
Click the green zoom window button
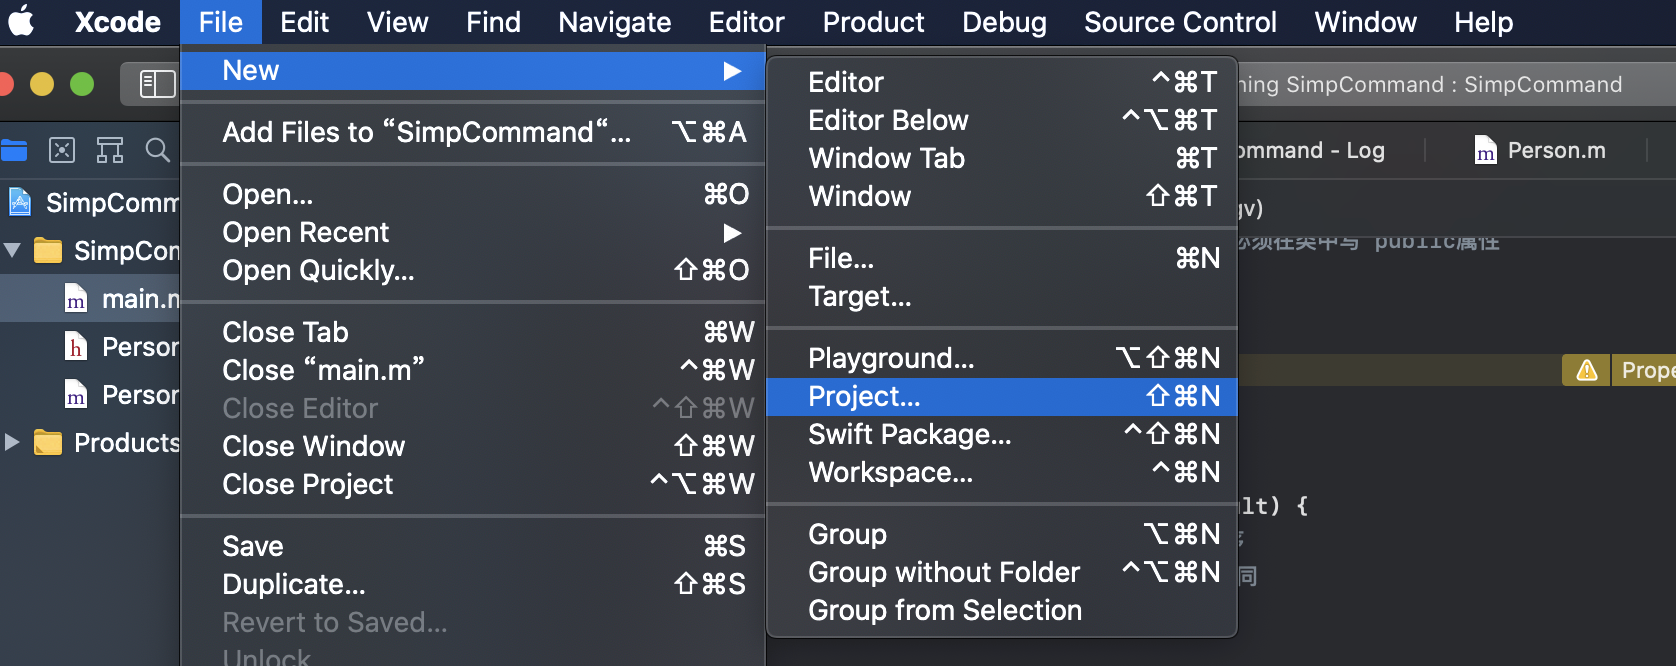pos(82,84)
